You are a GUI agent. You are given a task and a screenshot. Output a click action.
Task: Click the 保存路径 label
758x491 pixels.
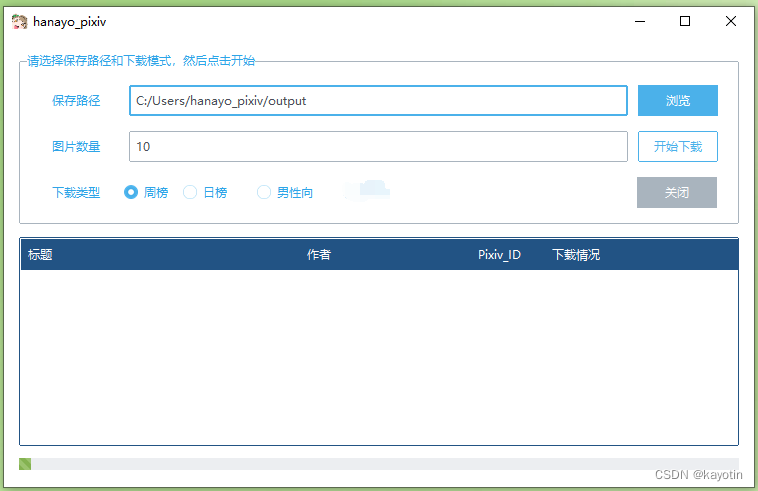[x=76, y=101]
